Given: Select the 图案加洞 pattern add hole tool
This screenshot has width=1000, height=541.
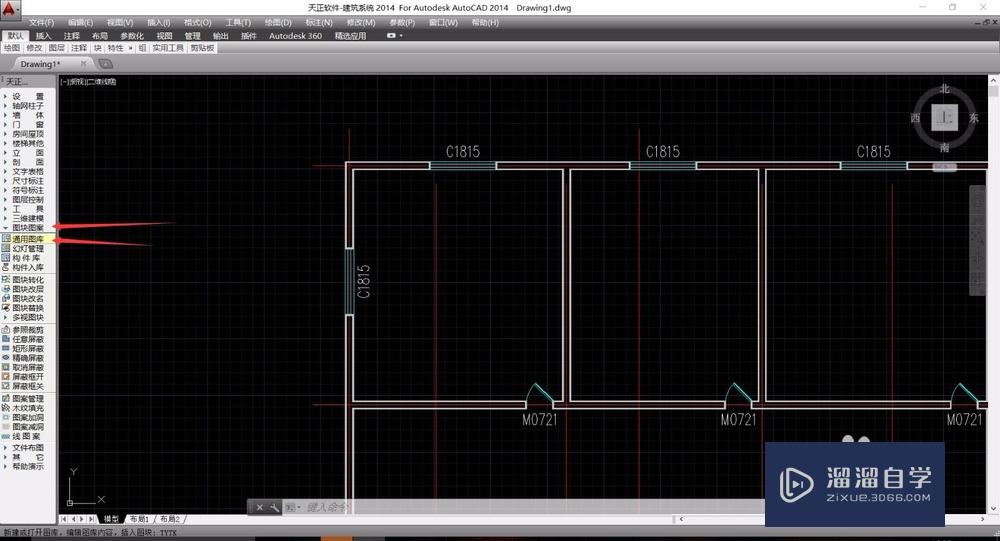Looking at the screenshot, I should click(x=27, y=417).
